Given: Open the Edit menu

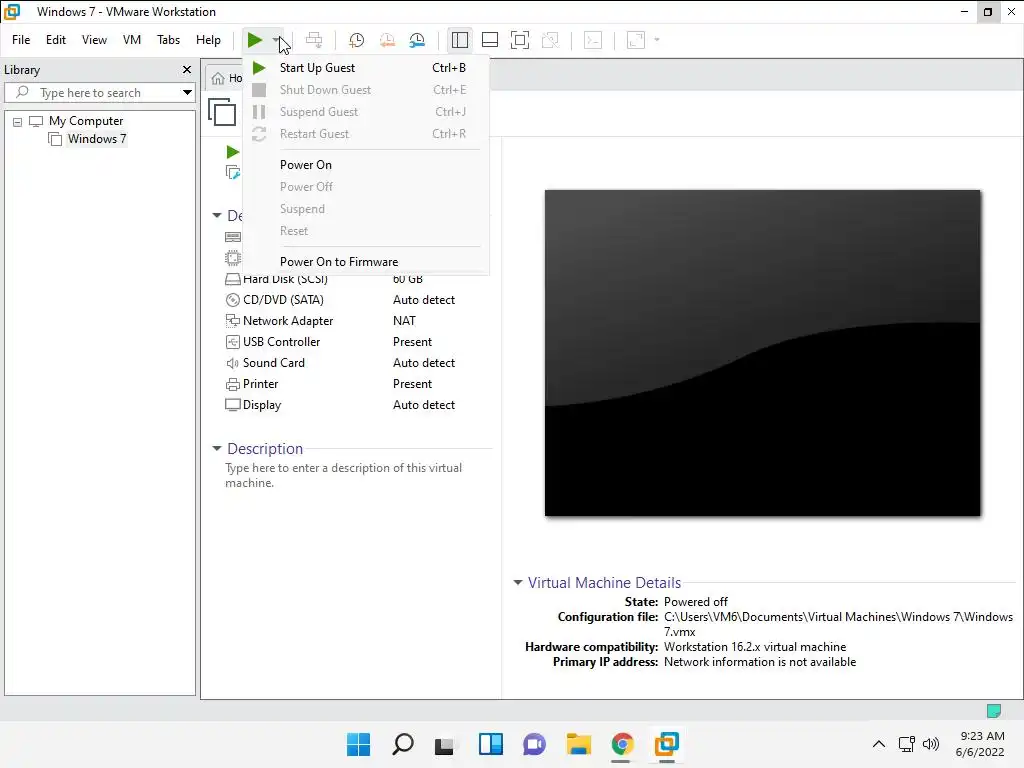Looking at the screenshot, I should [x=56, y=40].
